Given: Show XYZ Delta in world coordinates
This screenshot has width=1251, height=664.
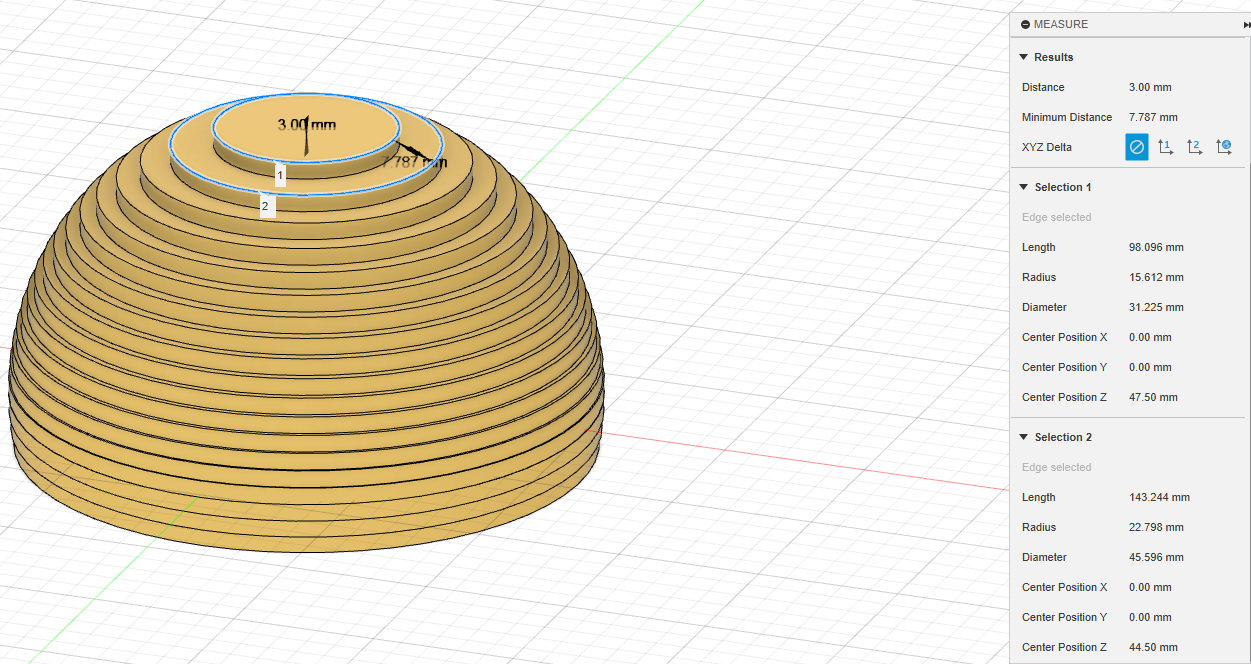Looking at the screenshot, I should (x=1224, y=147).
